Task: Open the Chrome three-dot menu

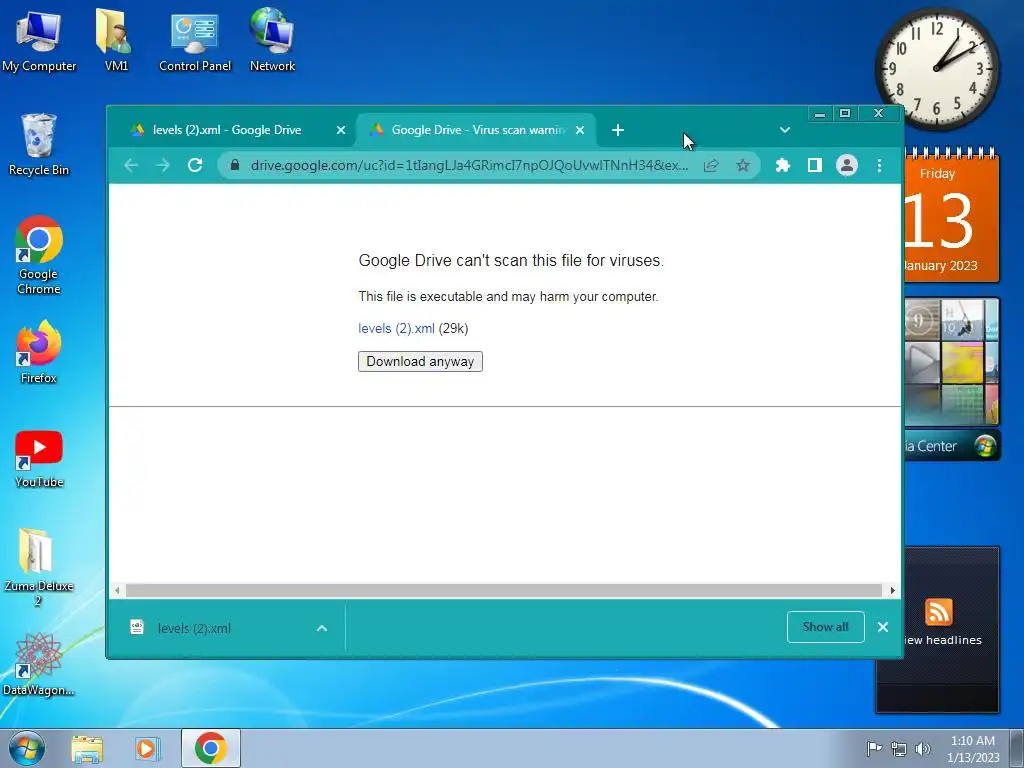Action: 880,165
